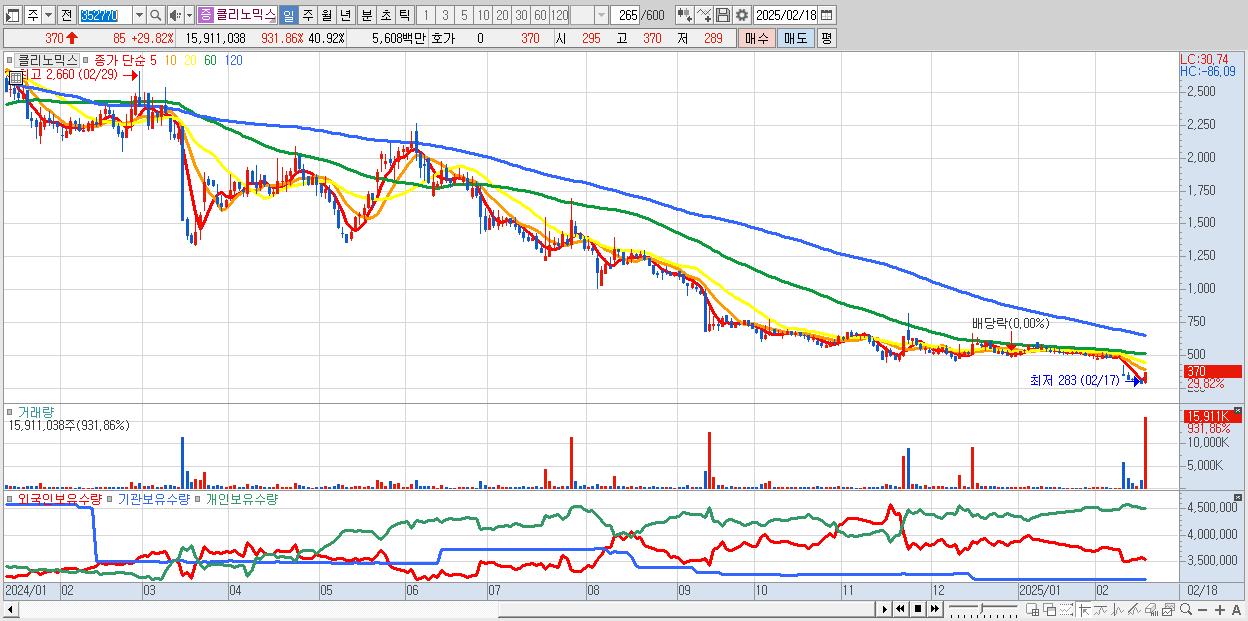This screenshot has height=621, width=1248.
Task: Select the 초 second period tab
Action: [x=386, y=15]
